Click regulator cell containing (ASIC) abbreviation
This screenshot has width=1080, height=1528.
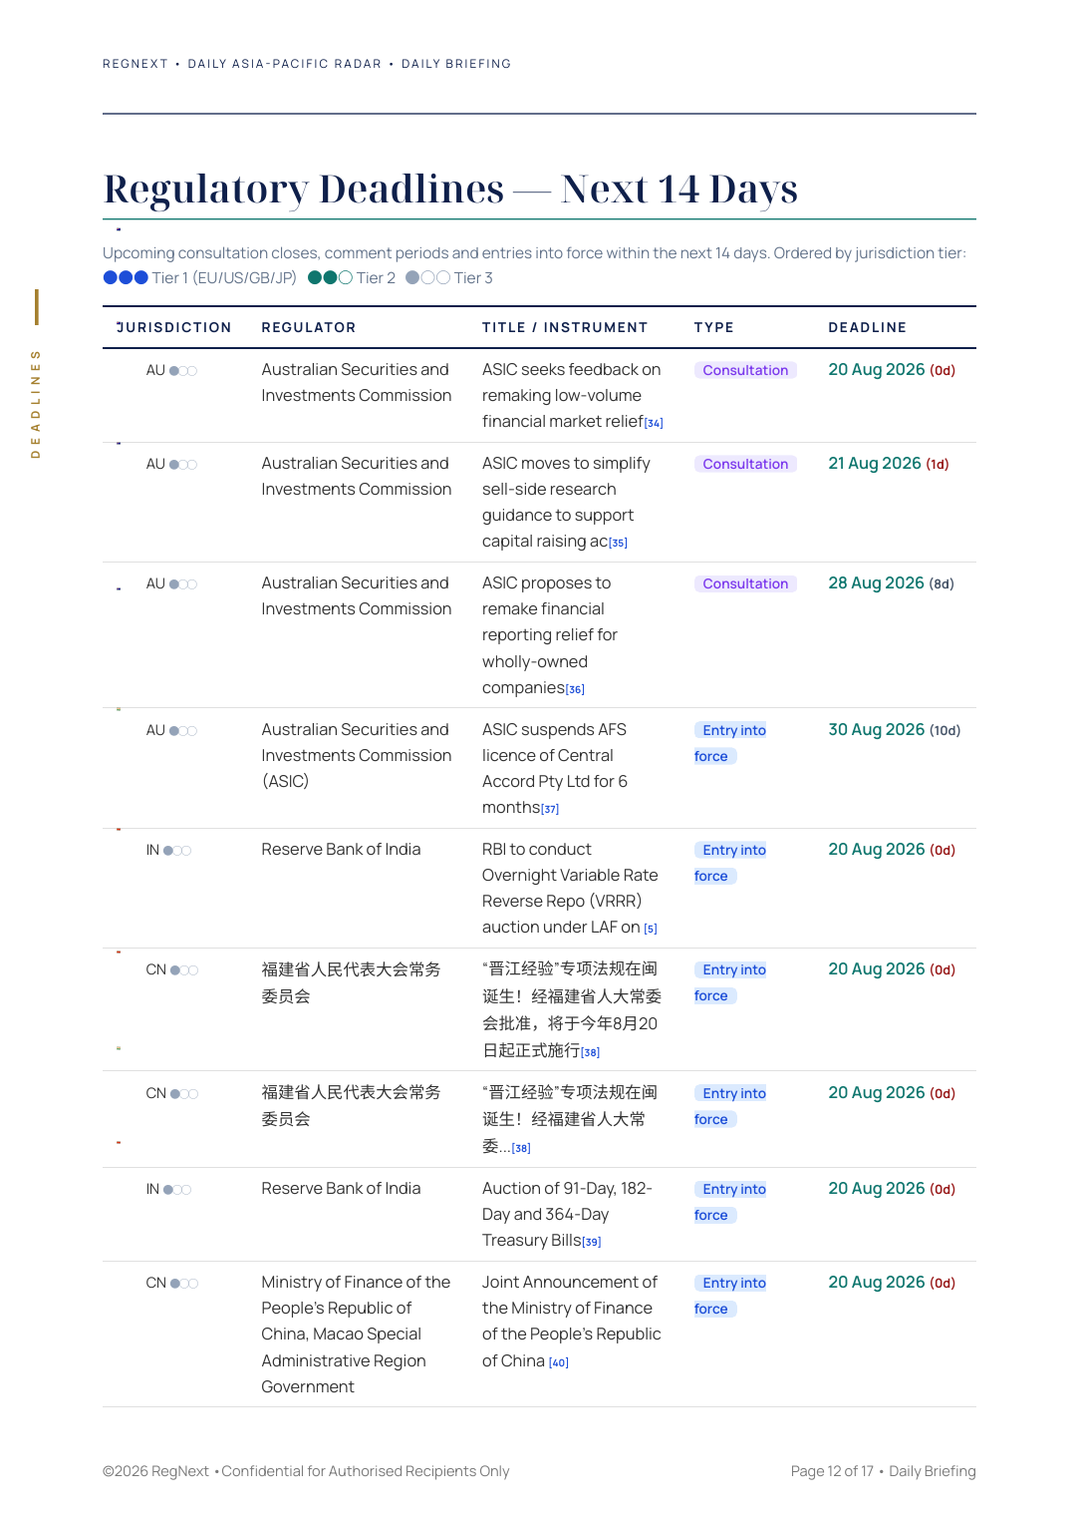356,756
